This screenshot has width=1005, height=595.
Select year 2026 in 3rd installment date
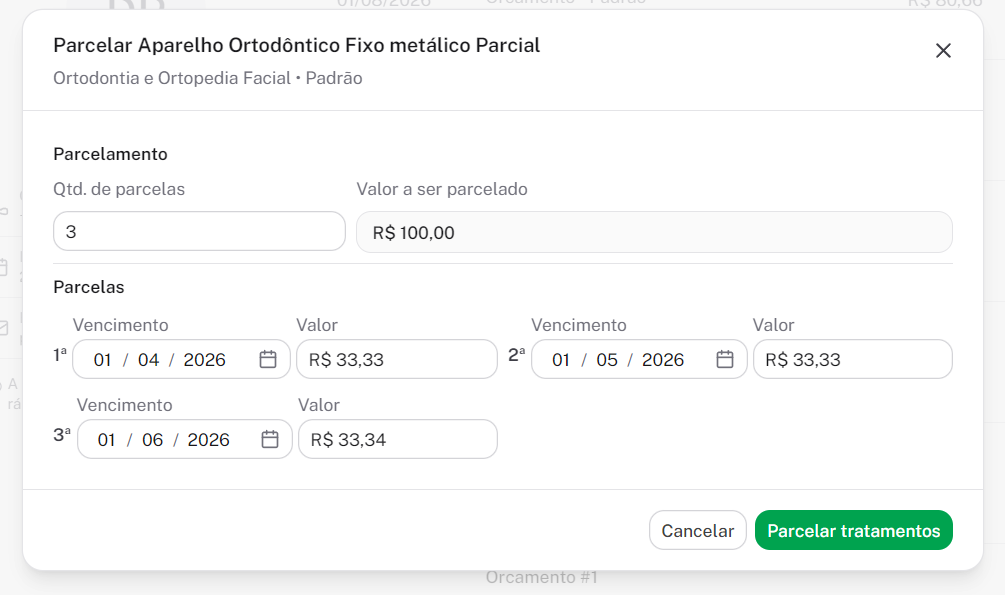209,440
